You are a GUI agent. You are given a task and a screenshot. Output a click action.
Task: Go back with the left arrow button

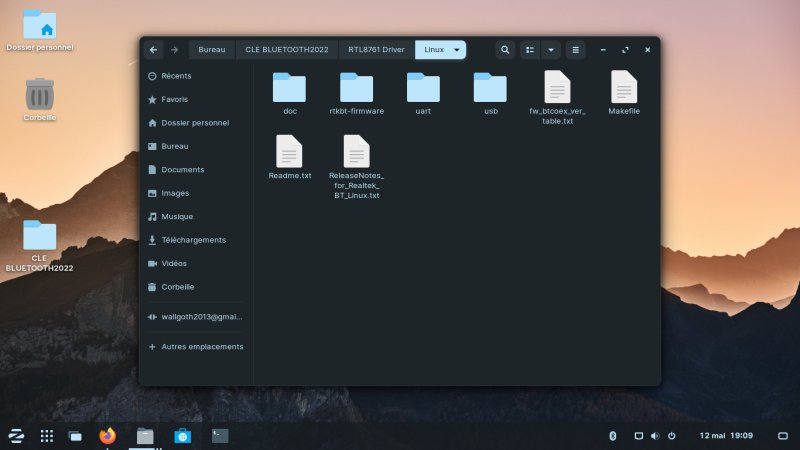tap(153, 49)
